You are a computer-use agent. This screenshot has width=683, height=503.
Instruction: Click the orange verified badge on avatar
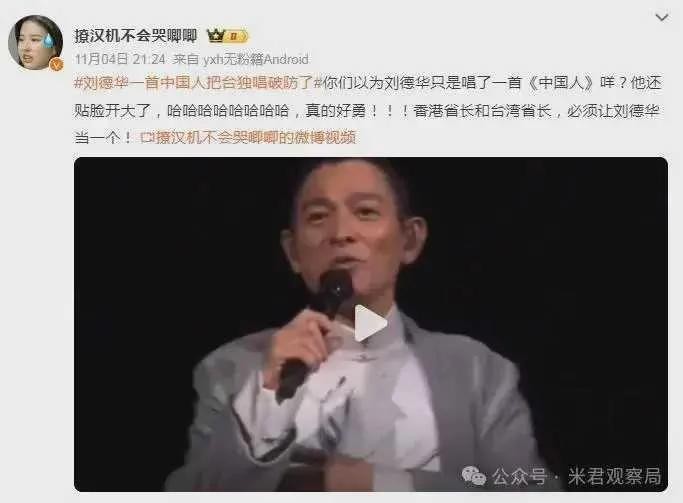point(56,64)
